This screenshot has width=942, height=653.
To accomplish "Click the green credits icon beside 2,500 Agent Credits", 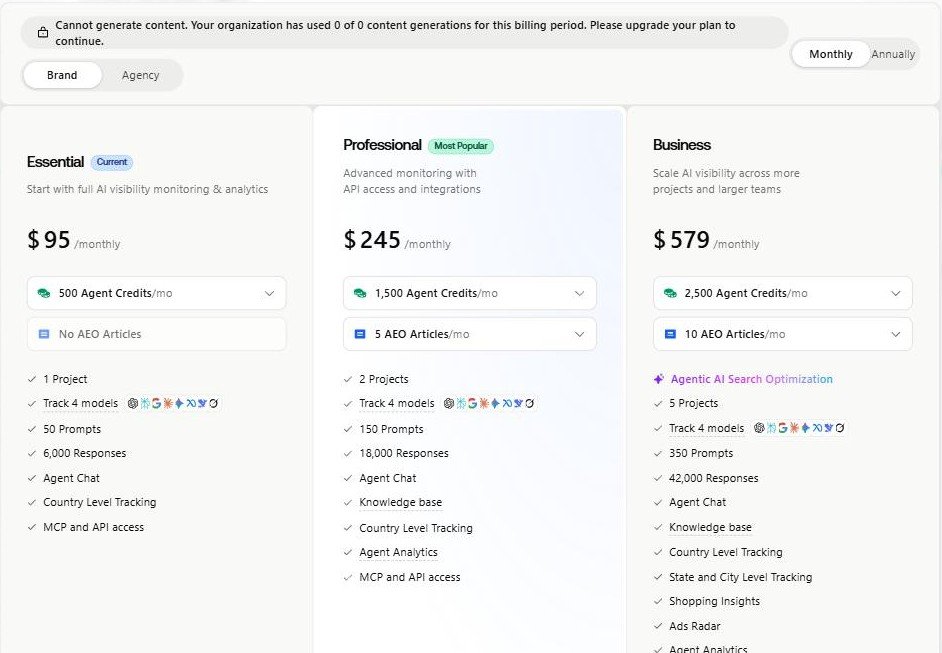I will tap(670, 293).
